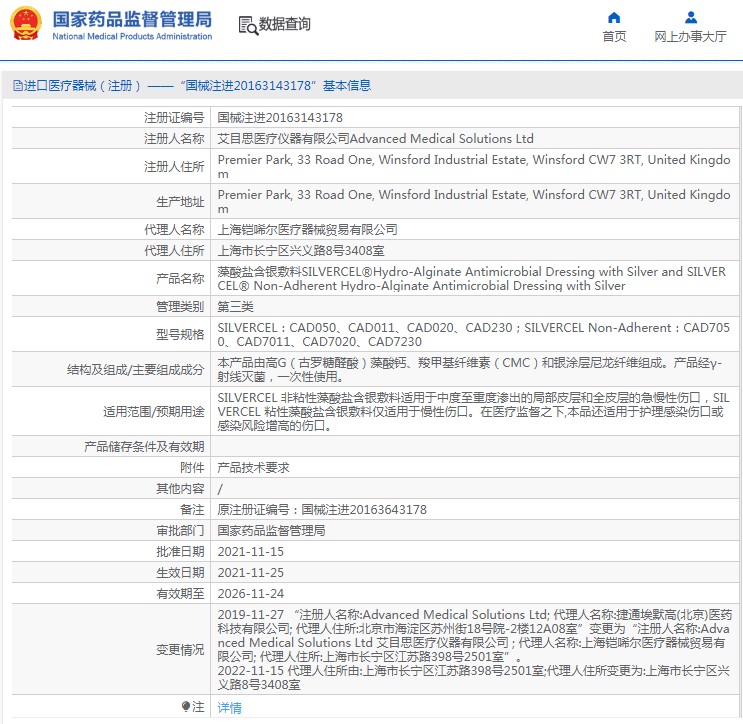Open the 网上办事大厅 link
The height and width of the screenshot is (724, 743).
(690, 36)
